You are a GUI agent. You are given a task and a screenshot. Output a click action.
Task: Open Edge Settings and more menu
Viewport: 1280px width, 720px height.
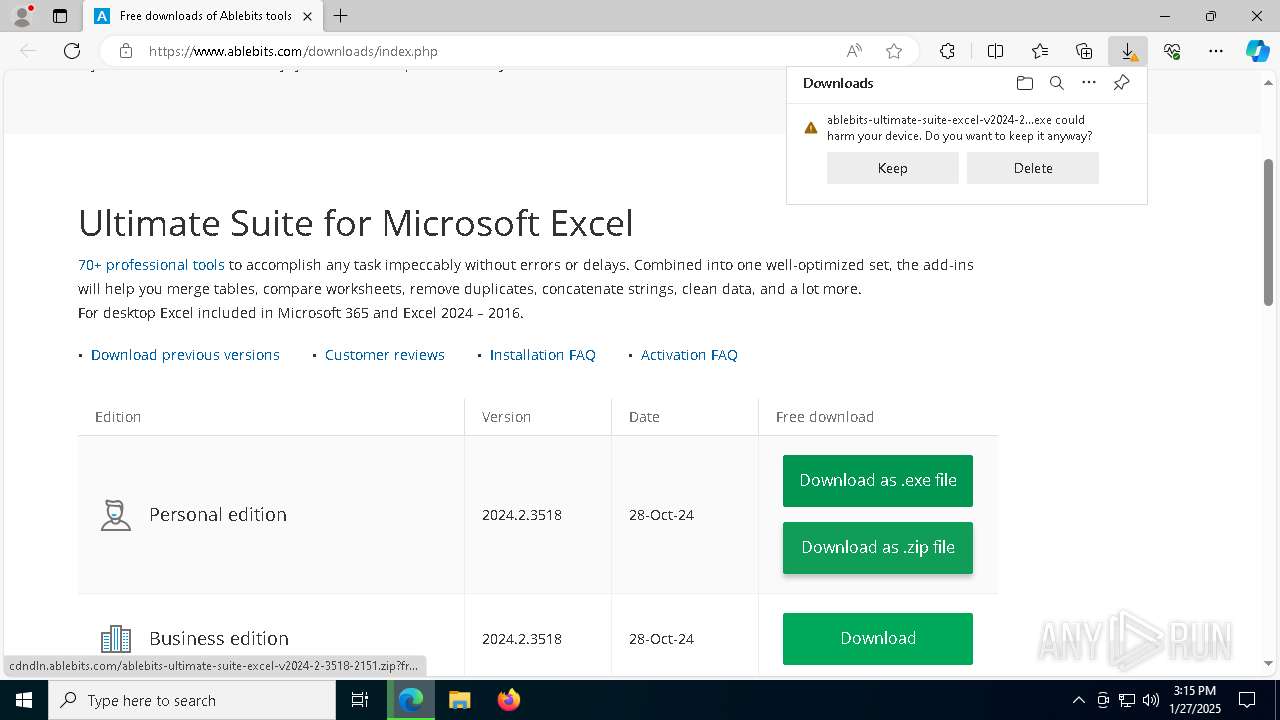click(x=1216, y=51)
